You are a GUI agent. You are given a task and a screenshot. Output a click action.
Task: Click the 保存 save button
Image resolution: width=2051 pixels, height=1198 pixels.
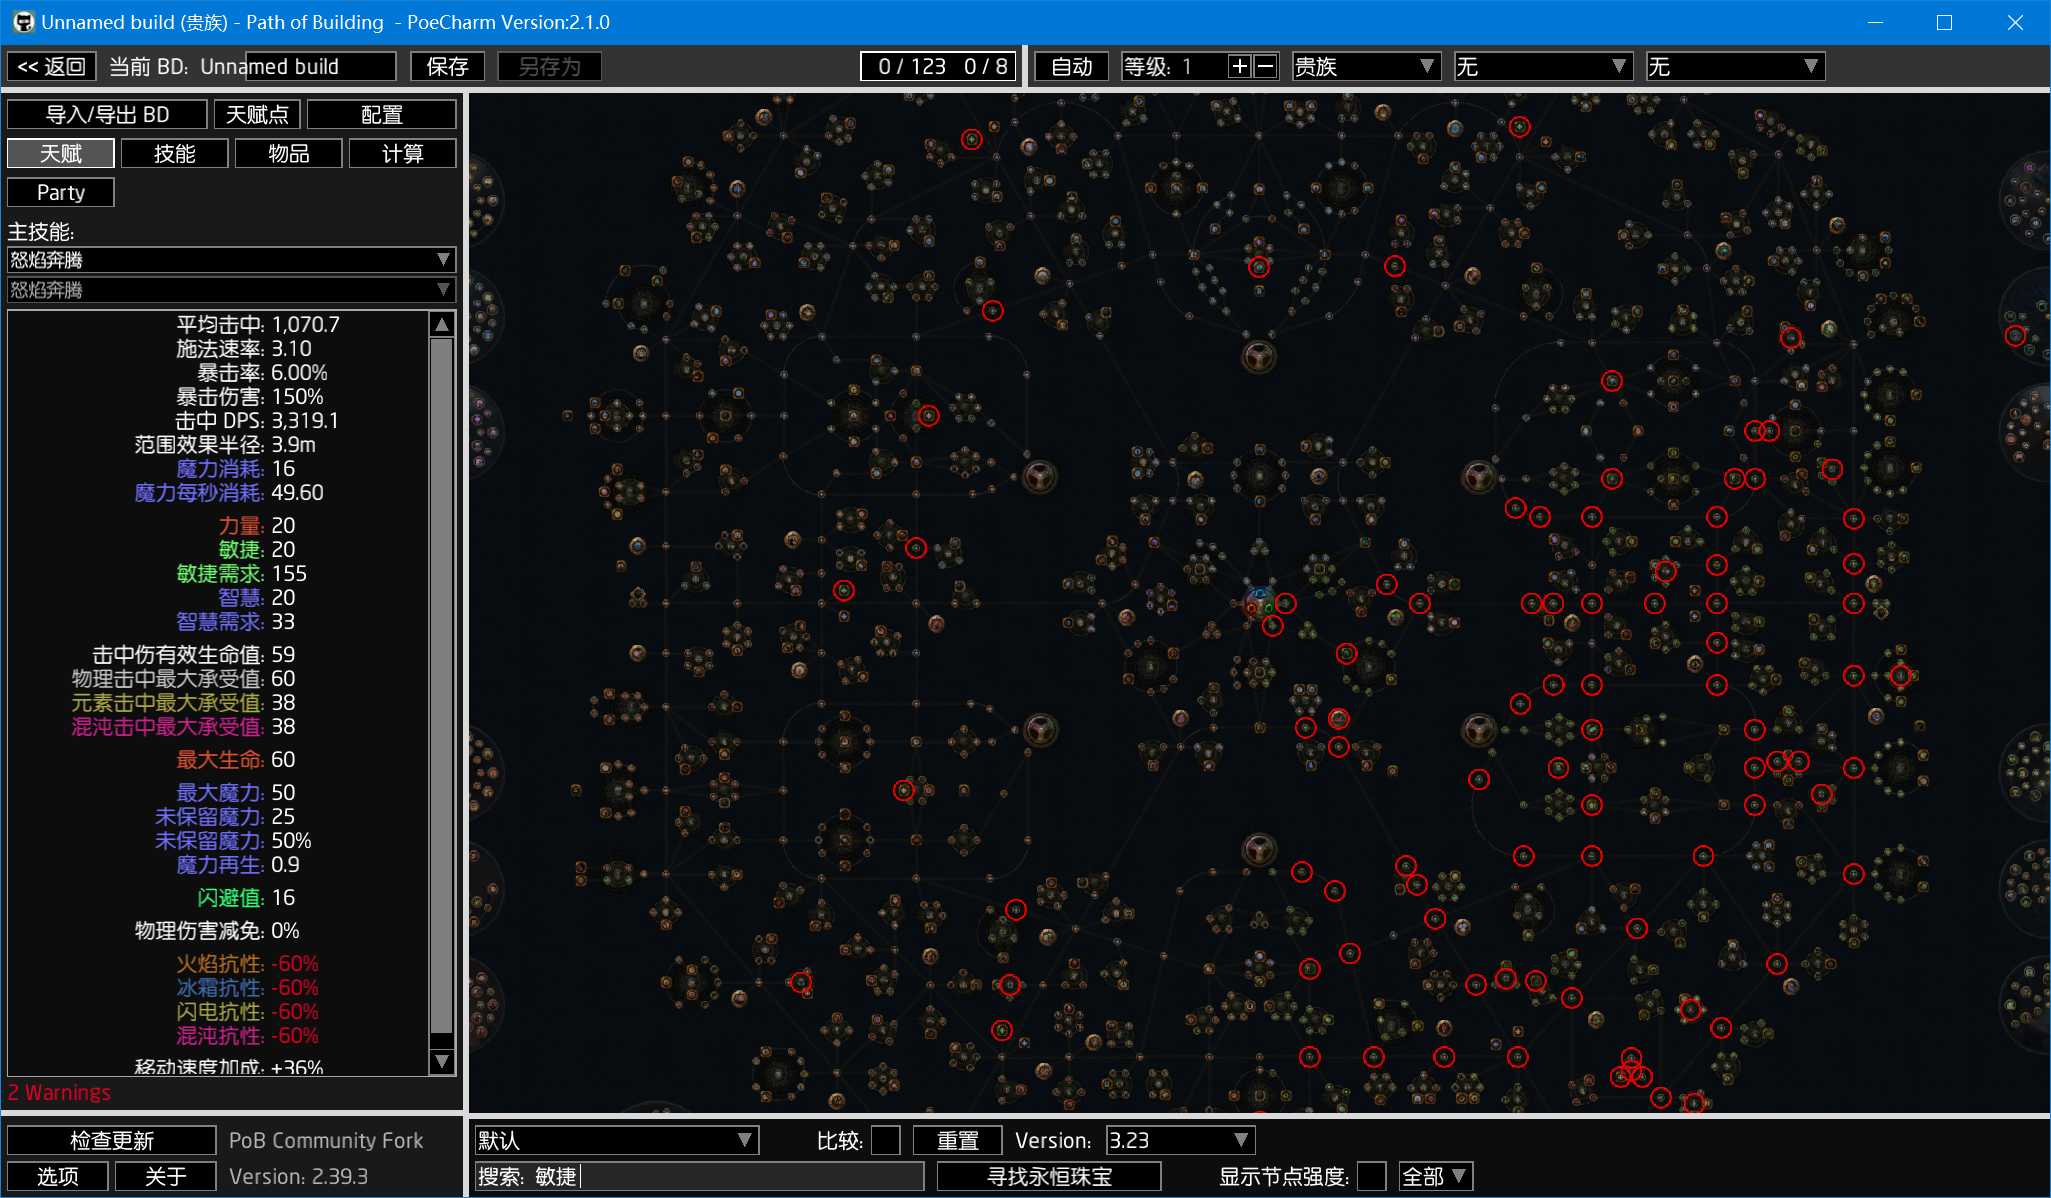(x=447, y=67)
